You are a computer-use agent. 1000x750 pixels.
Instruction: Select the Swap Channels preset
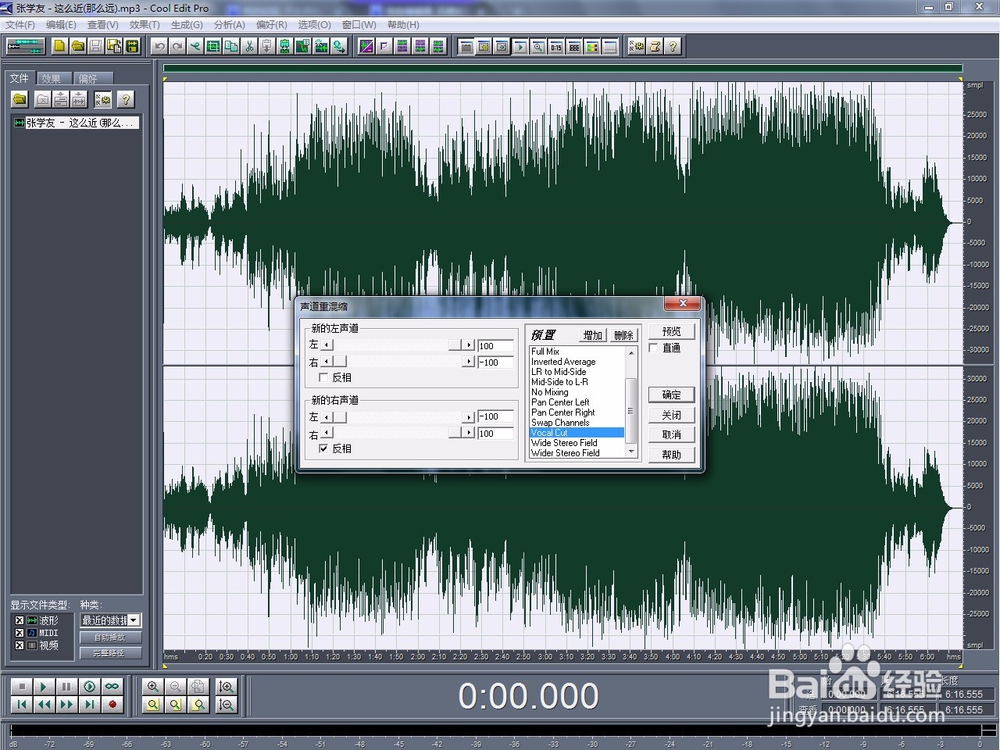pos(560,422)
